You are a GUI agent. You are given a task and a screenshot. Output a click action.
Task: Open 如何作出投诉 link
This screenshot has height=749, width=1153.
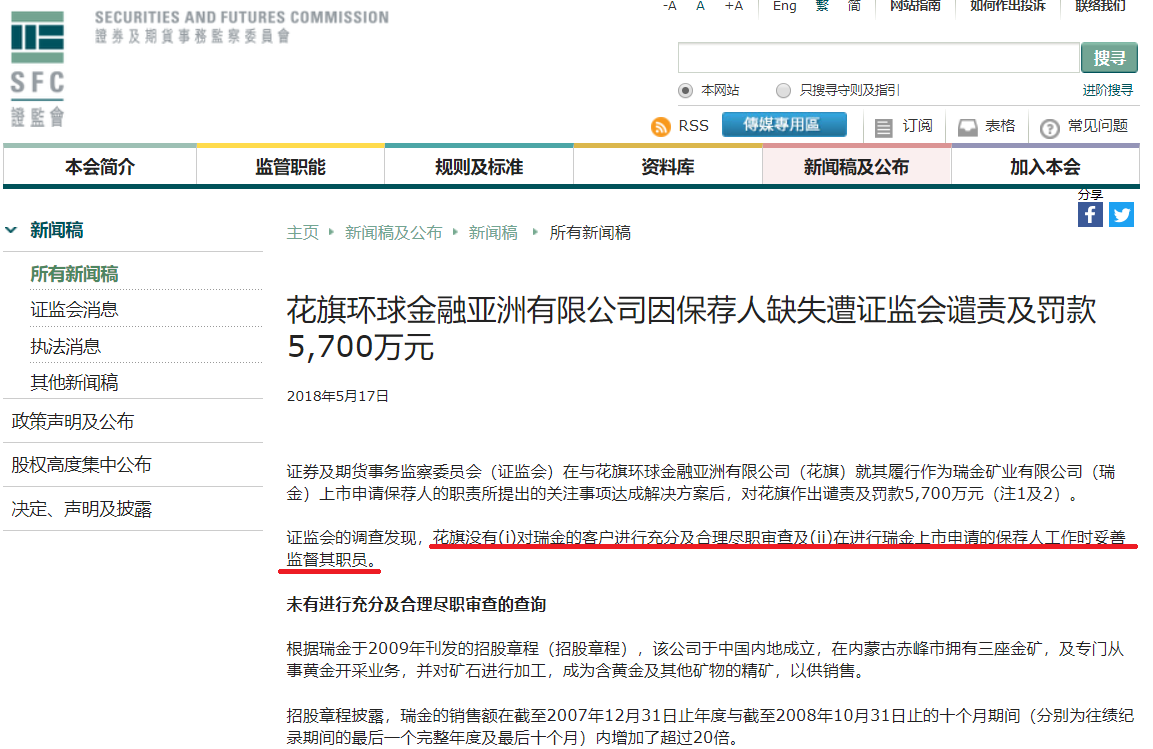1007,6
